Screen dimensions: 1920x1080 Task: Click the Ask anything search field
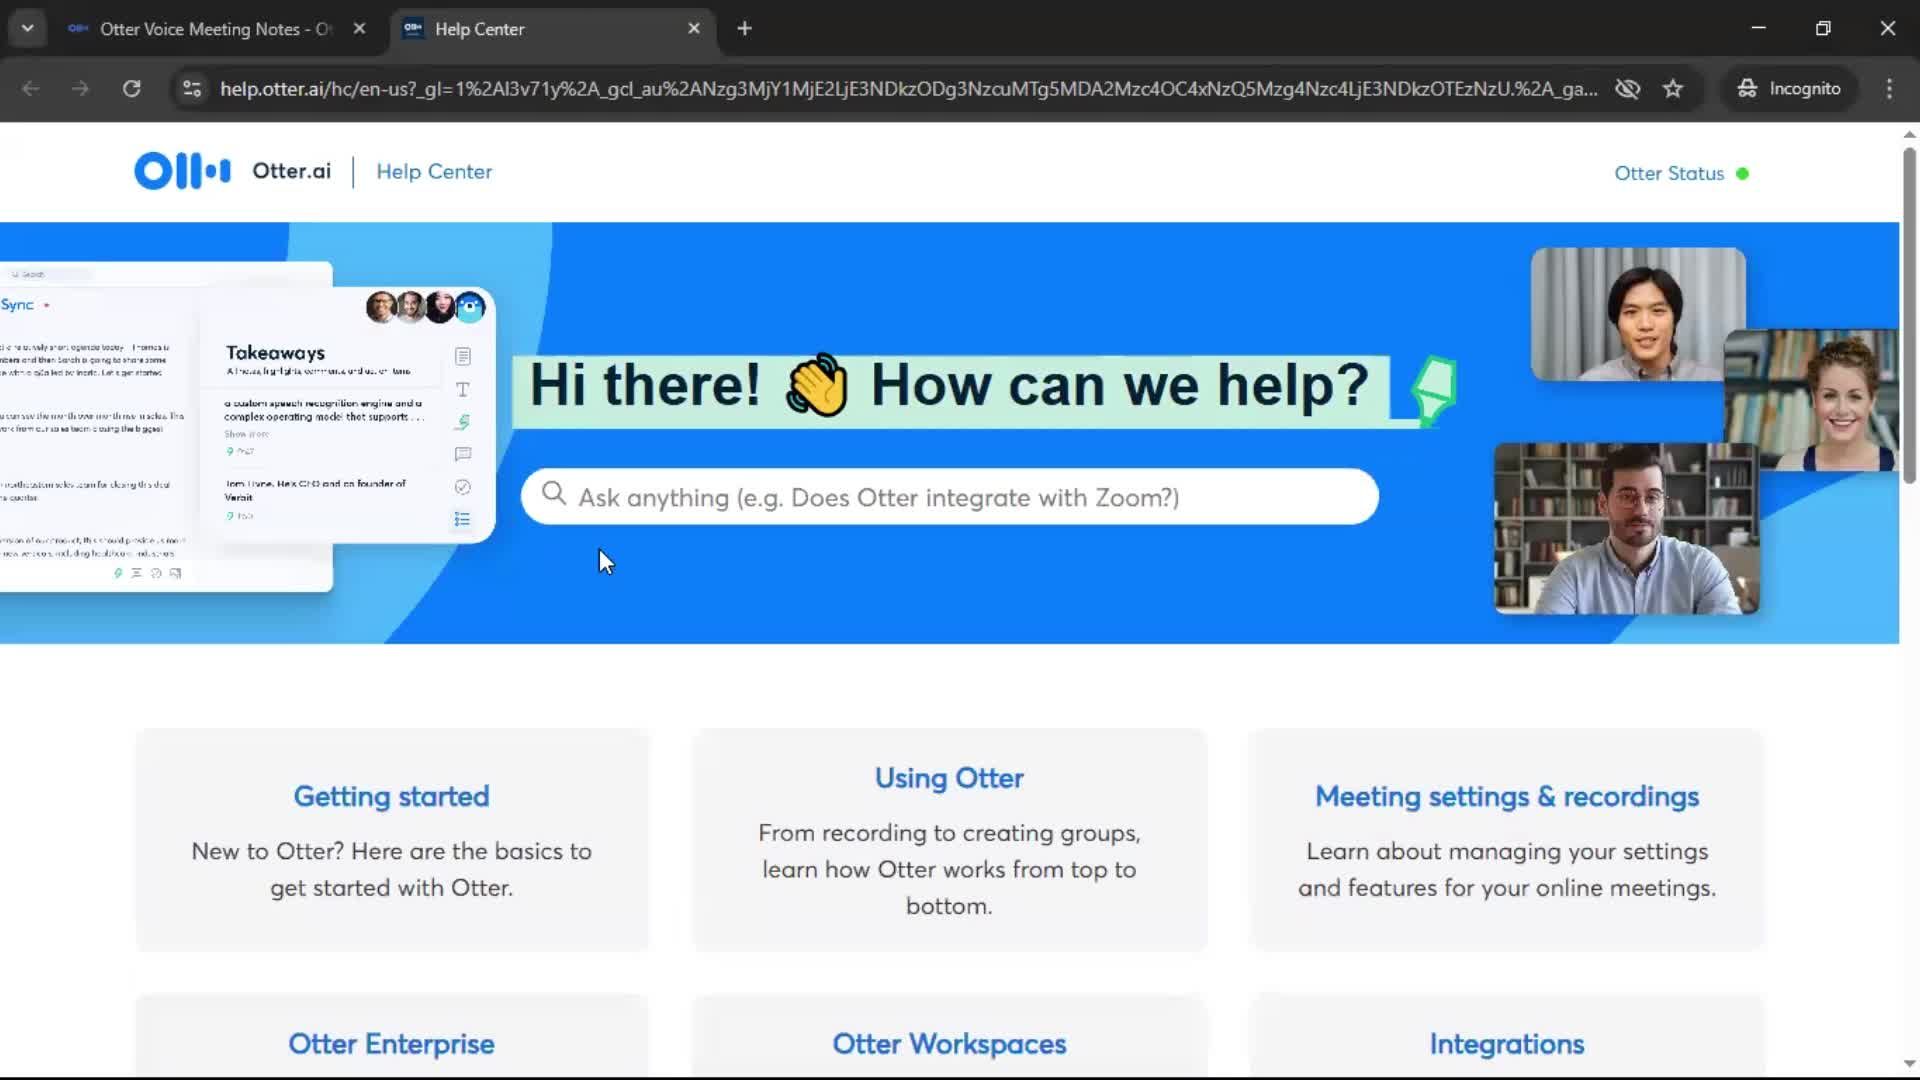[950, 497]
